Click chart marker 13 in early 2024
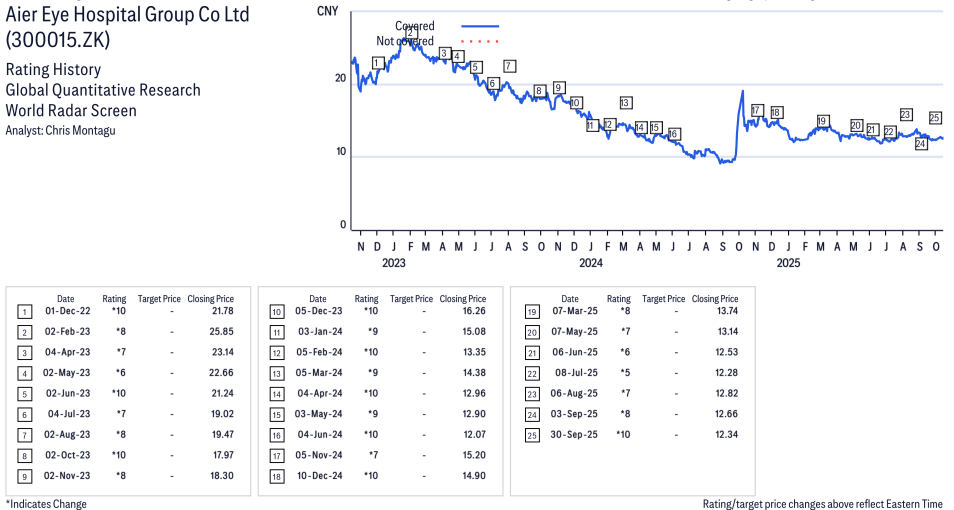This screenshot has height=510, width=954. pyautogui.click(x=625, y=103)
